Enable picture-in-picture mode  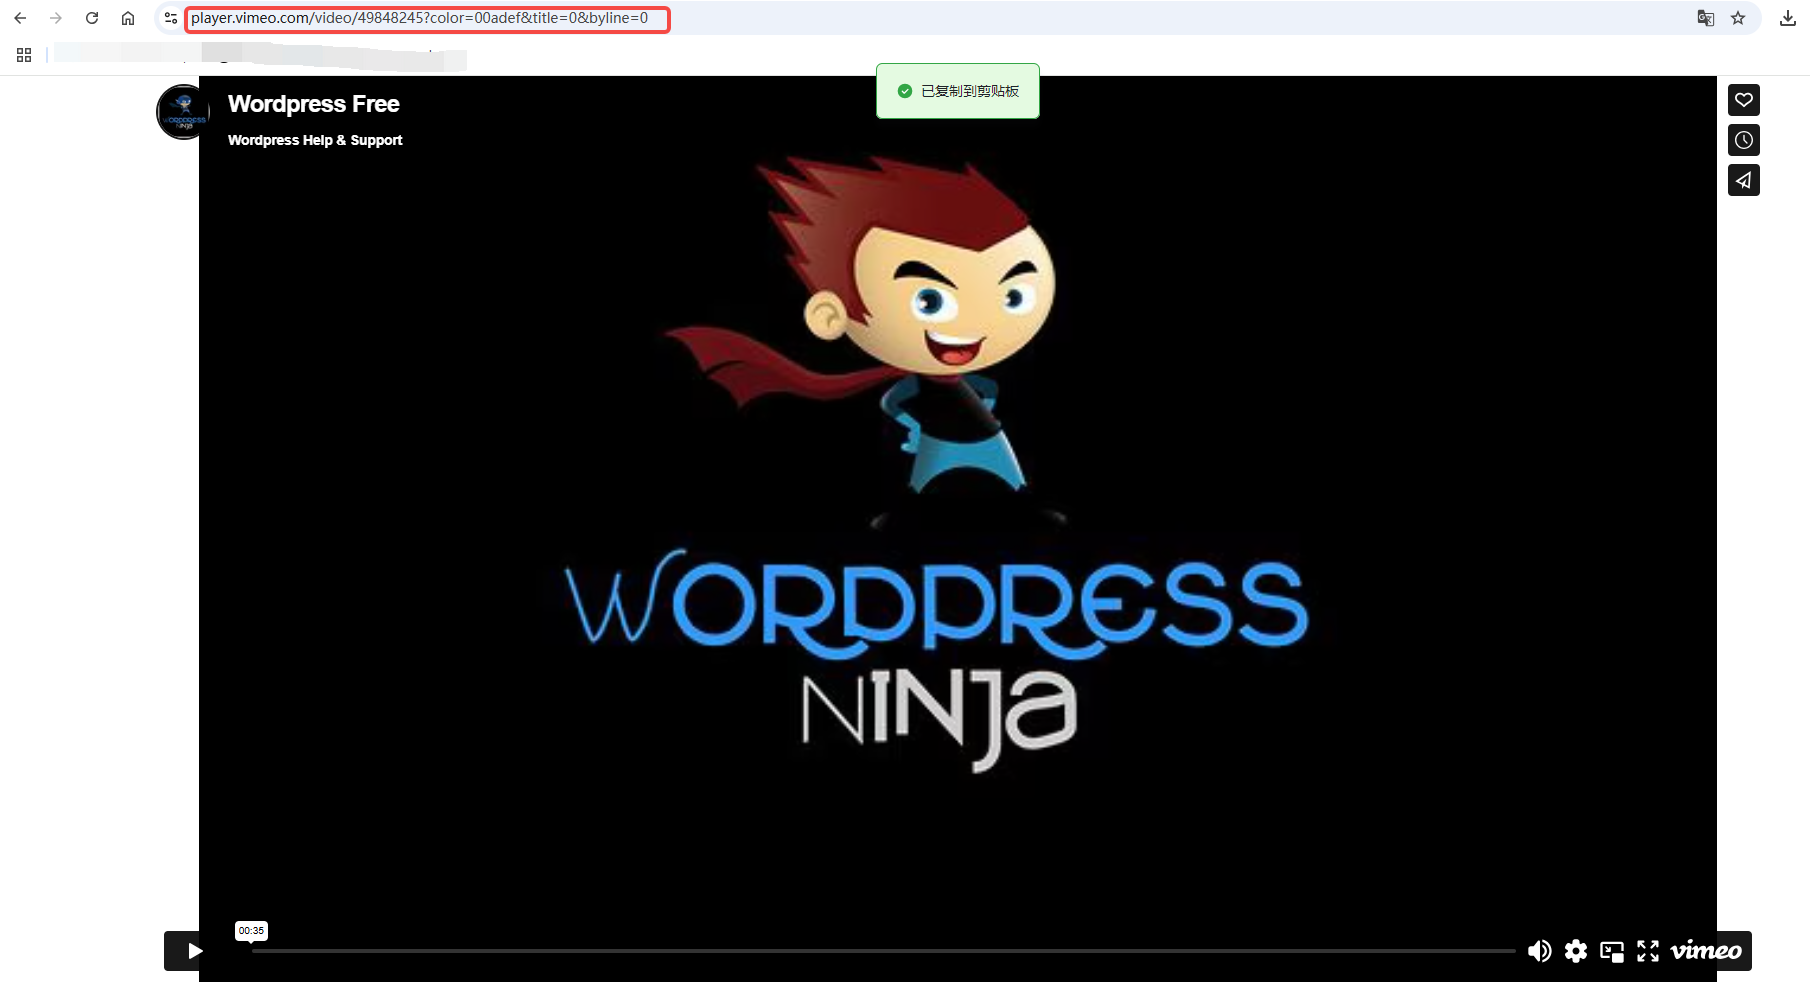pyautogui.click(x=1612, y=951)
